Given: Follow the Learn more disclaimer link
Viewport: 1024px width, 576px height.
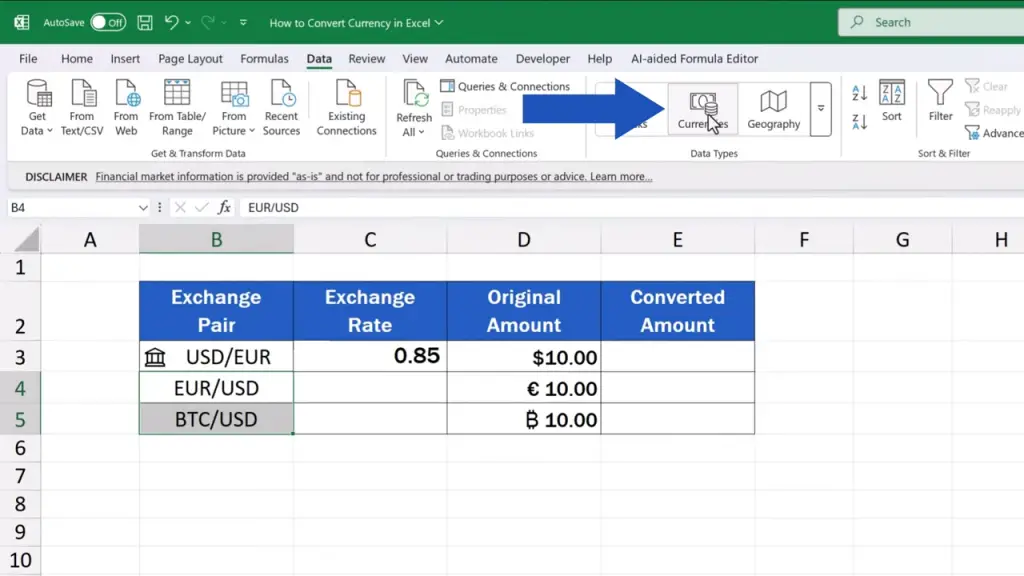Looking at the screenshot, I should 621,177.
